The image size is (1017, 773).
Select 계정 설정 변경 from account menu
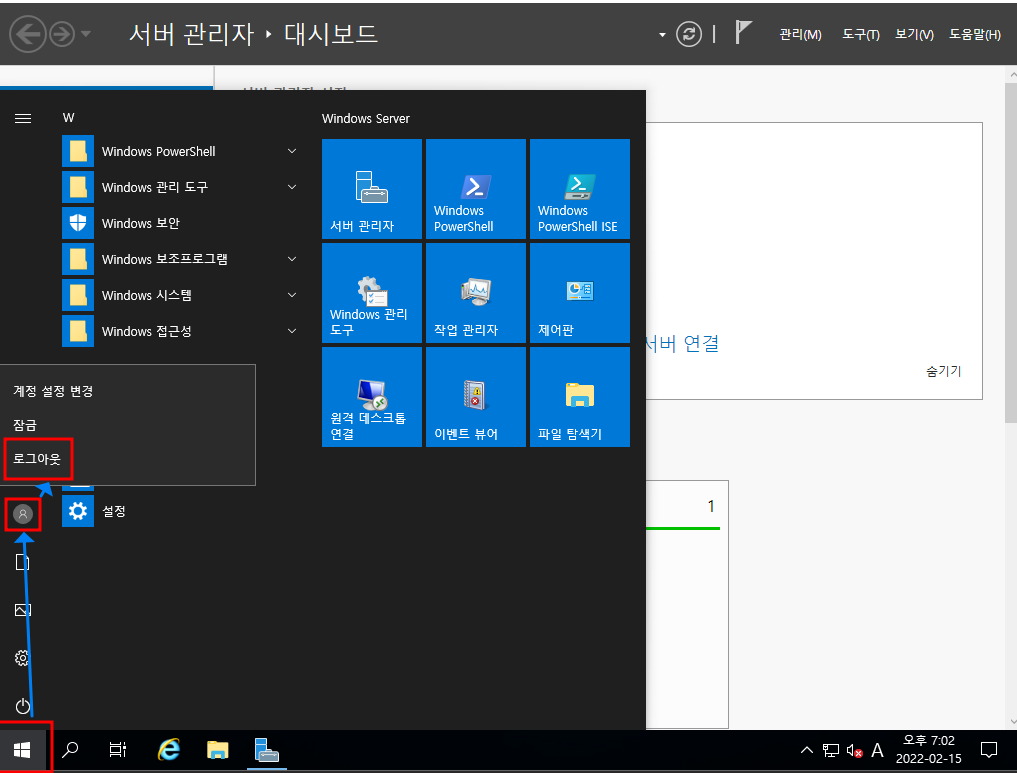point(53,391)
